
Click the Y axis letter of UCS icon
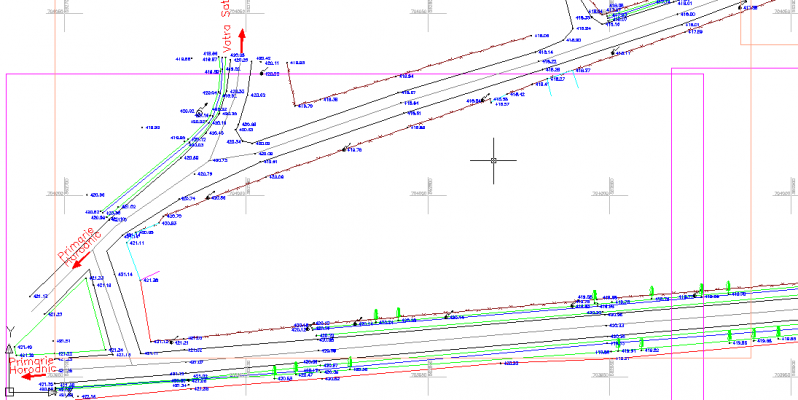[10, 331]
